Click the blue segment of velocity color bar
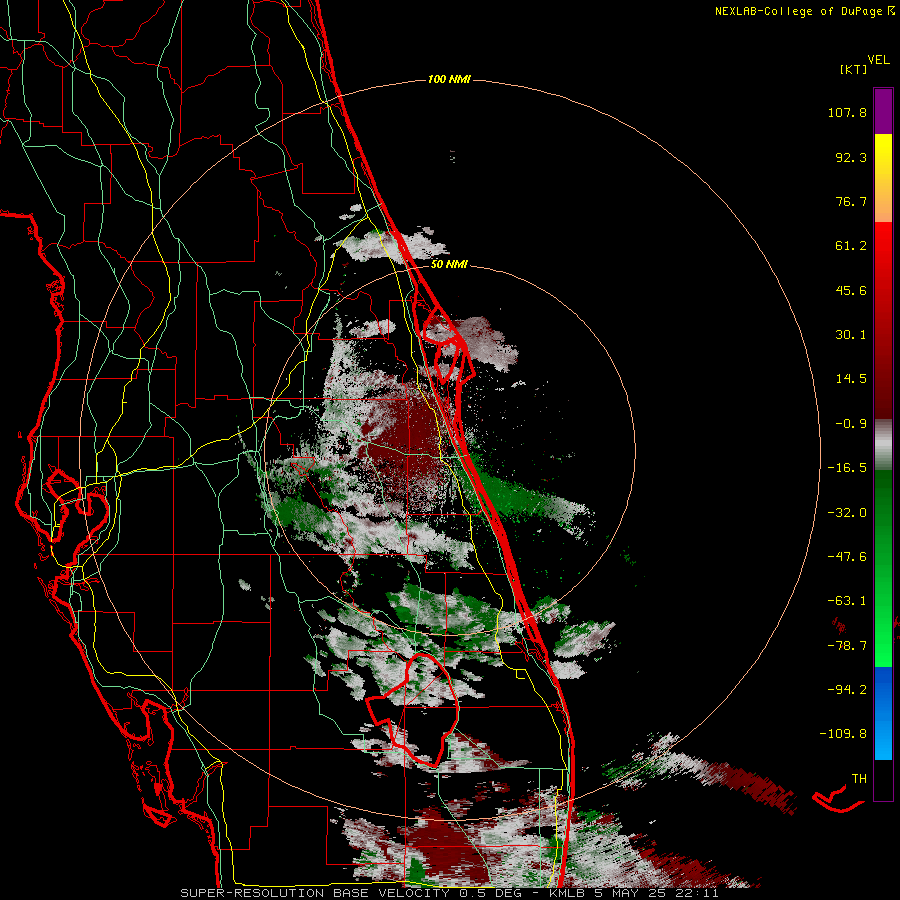The image size is (900, 900). pos(883,713)
